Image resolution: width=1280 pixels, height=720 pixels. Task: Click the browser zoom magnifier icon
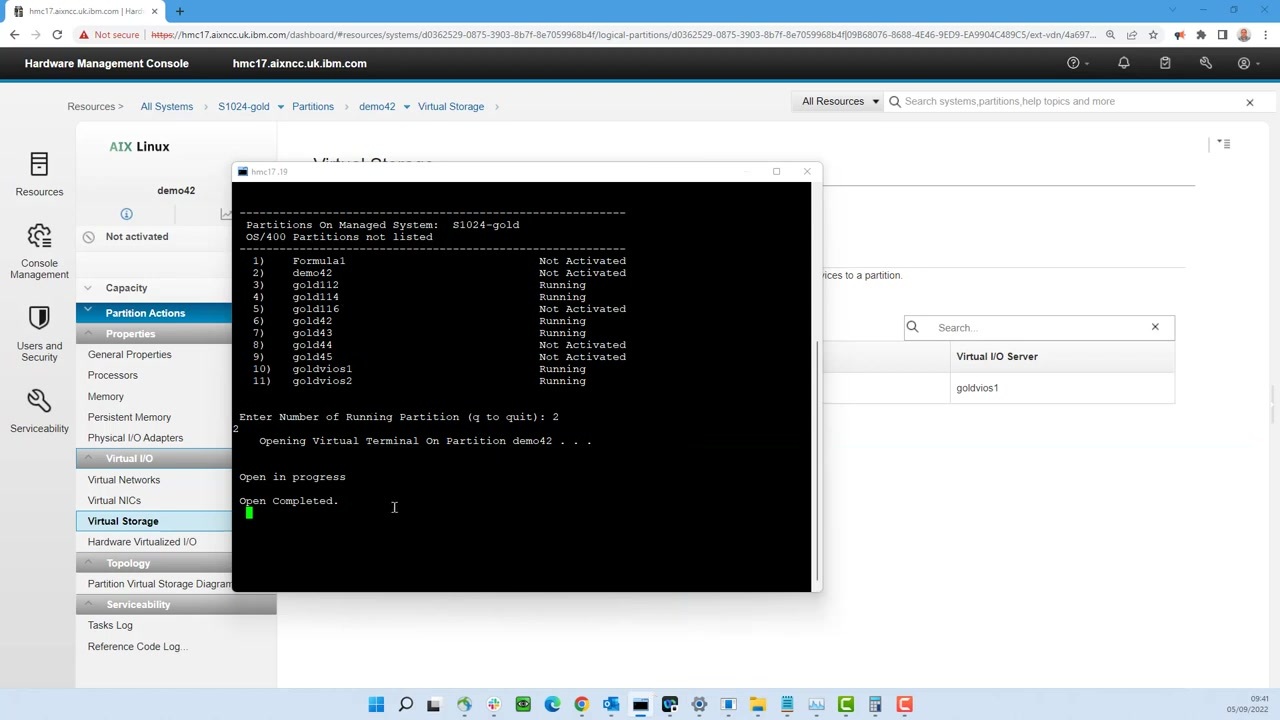[1110, 35]
